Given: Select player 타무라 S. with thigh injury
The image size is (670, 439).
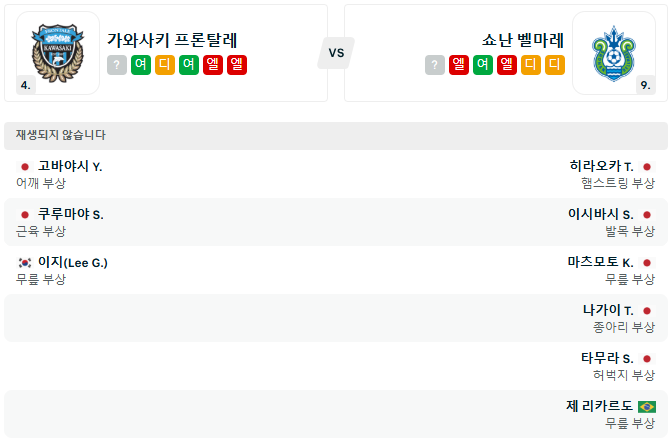Looking at the screenshot, I should [x=607, y=358].
